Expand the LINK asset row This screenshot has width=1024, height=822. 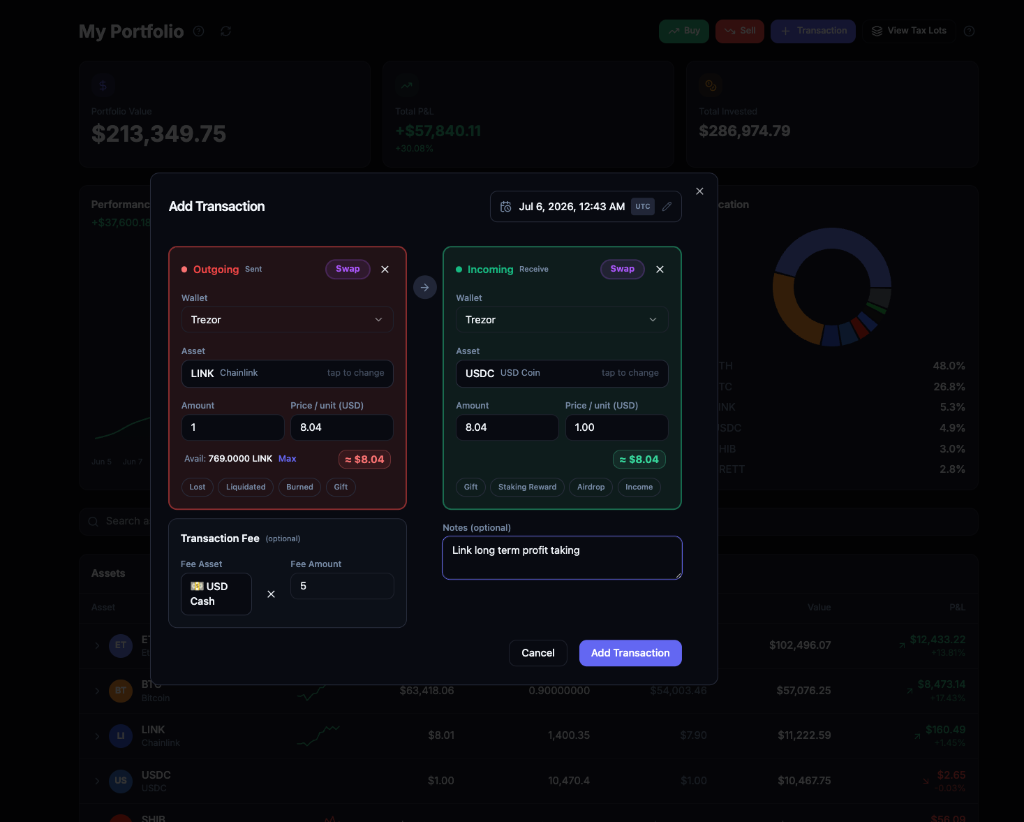pos(97,736)
